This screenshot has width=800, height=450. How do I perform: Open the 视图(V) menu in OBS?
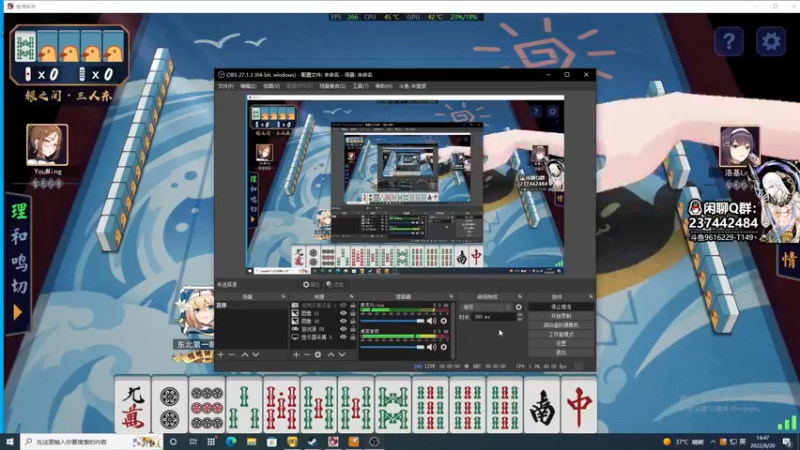click(x=271, y=86)
